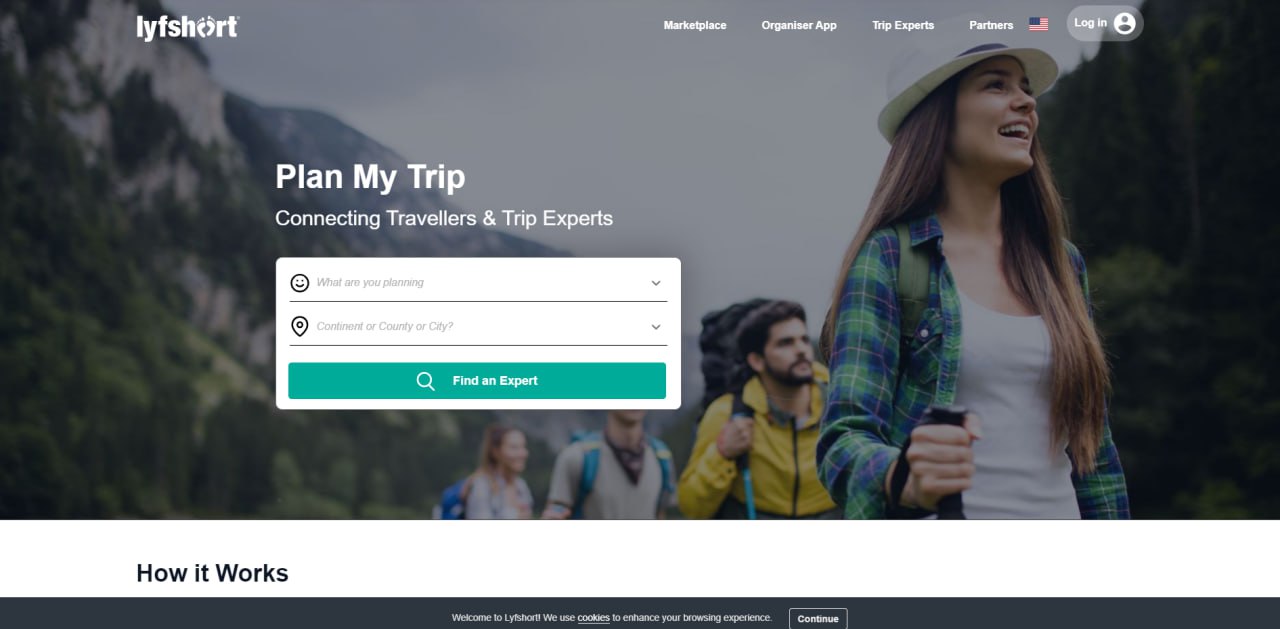Click the magnifying glass search icon
1280x629 pixels.
(426, 381)
